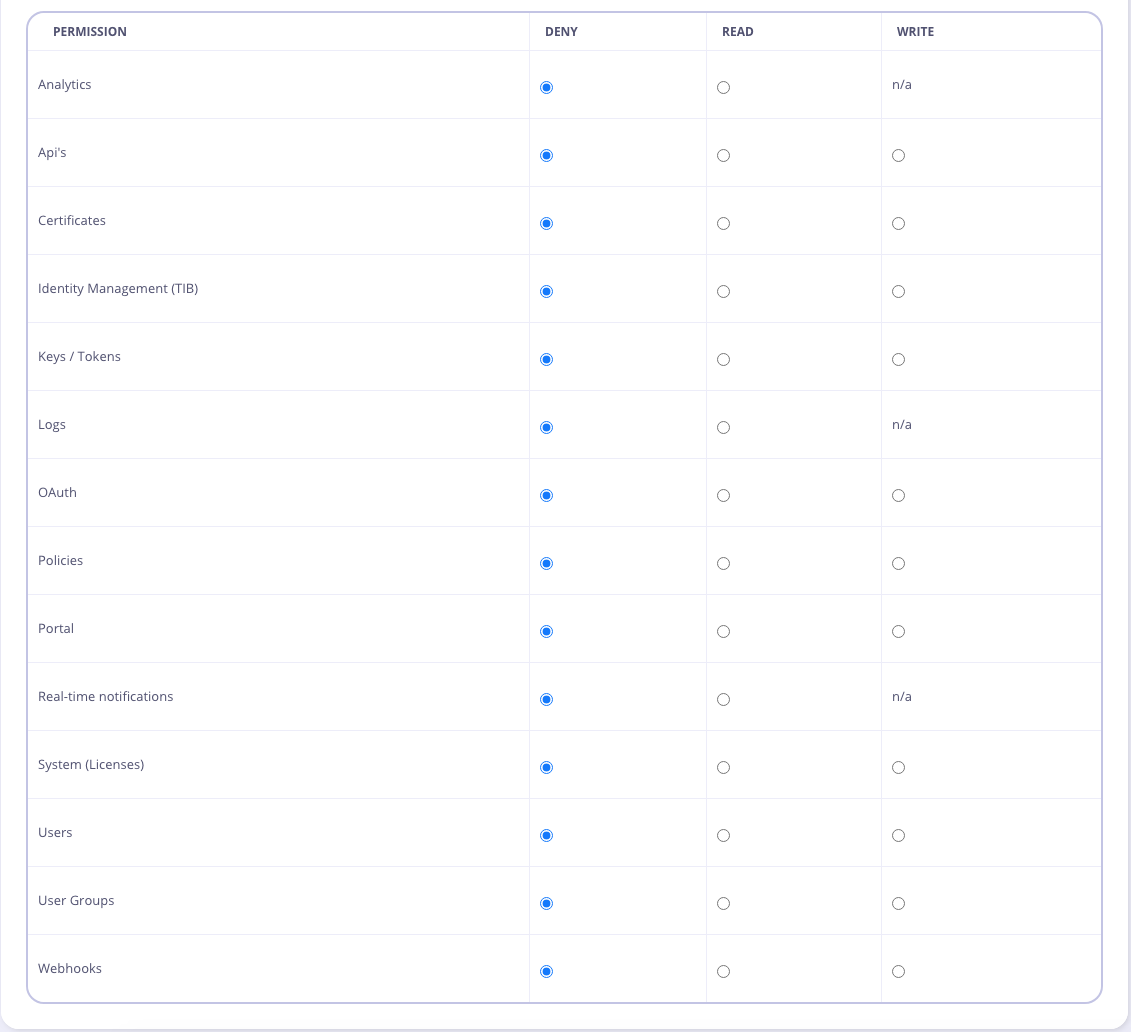Screen dimensions: 1131x1032
Task: Enable Read permission for Logs
Action: tap(723, 427)
